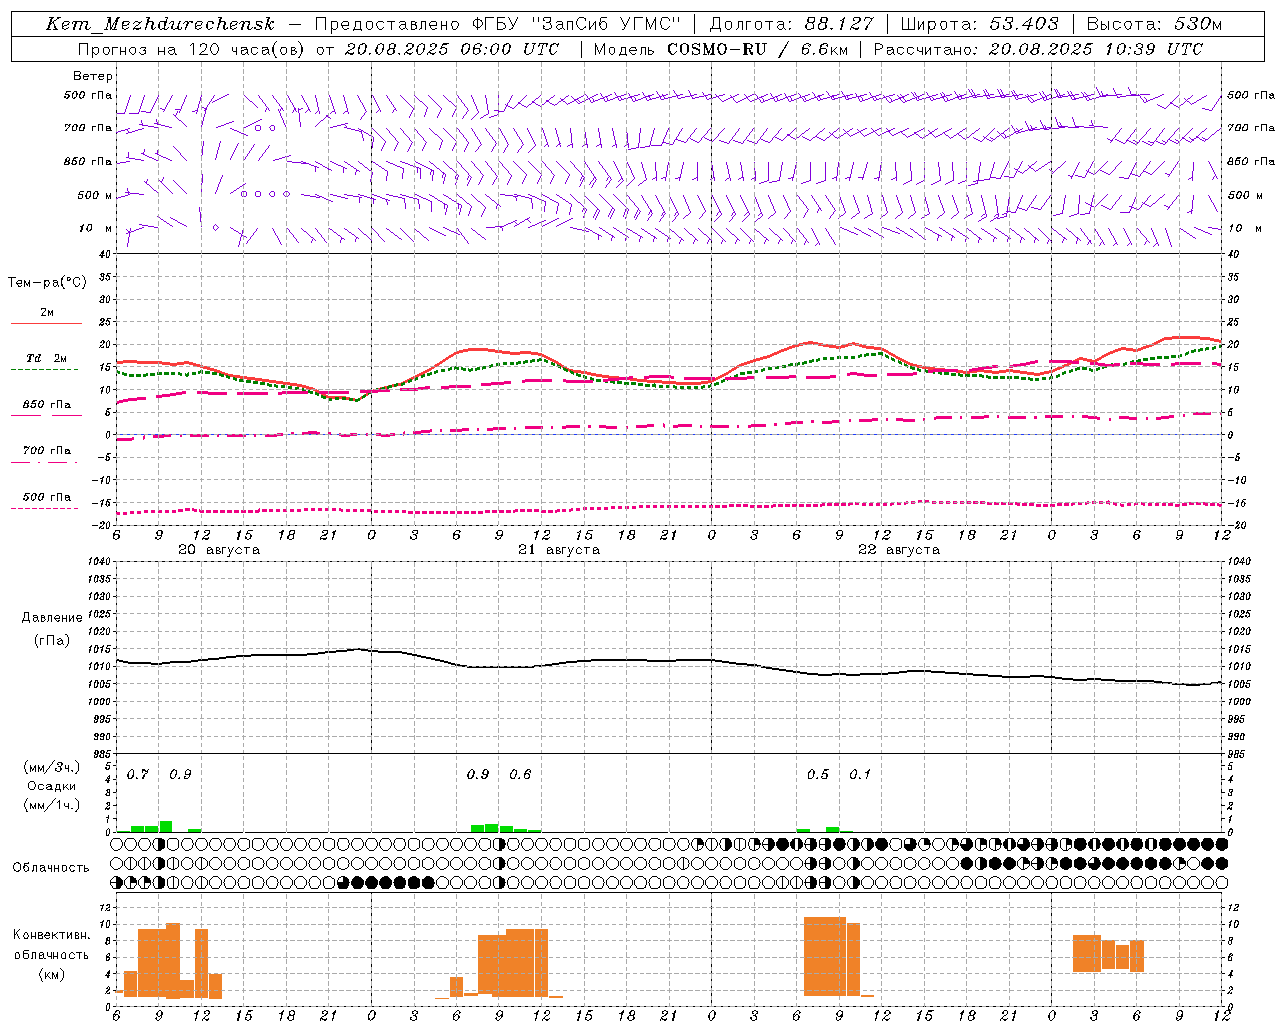The width and height of the screenshot is (1280, 1024).
Task: Click the 0.6 precipitation value
Action: coord(520,775)
